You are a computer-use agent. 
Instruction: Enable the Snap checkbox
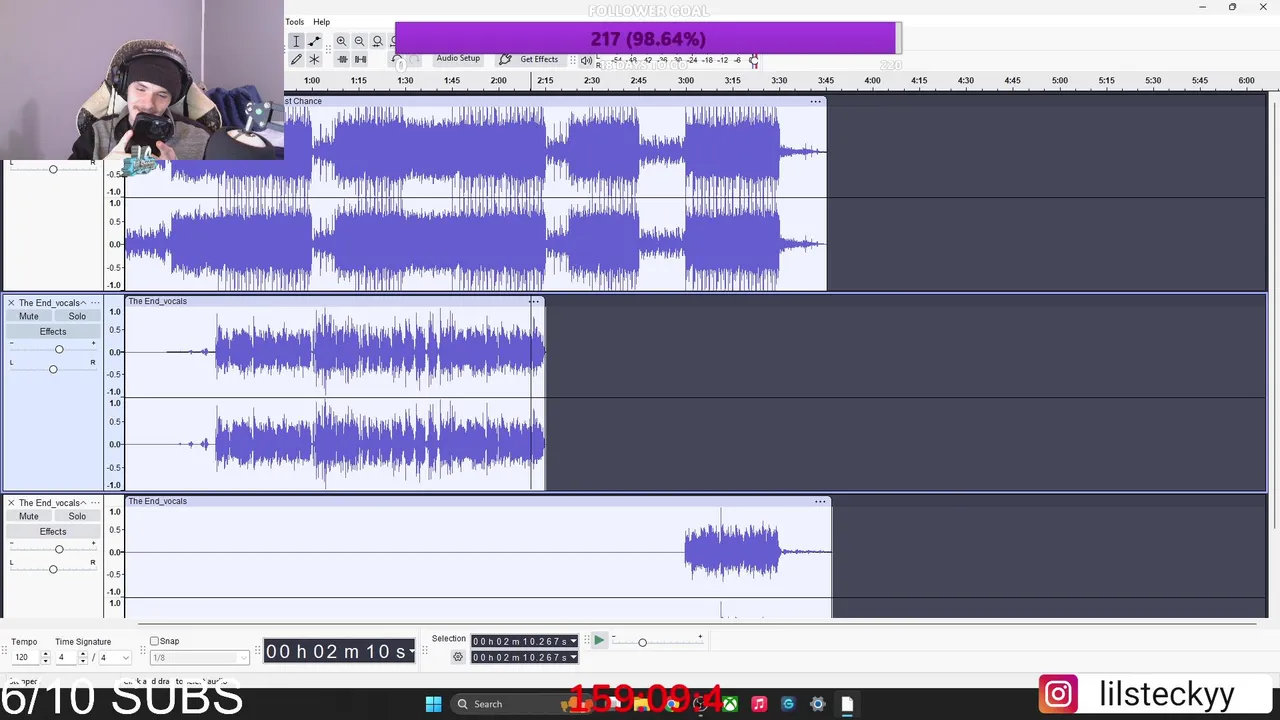[x=154, y=641]
